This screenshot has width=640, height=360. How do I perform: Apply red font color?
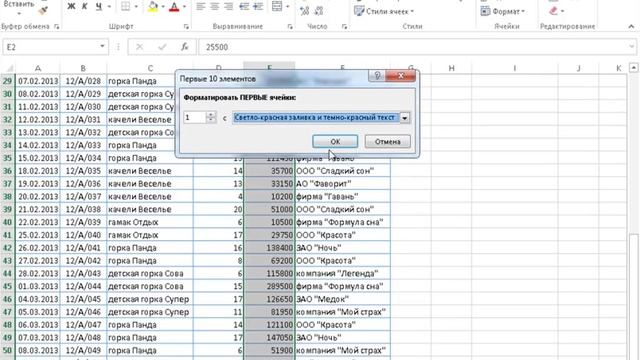174,7
